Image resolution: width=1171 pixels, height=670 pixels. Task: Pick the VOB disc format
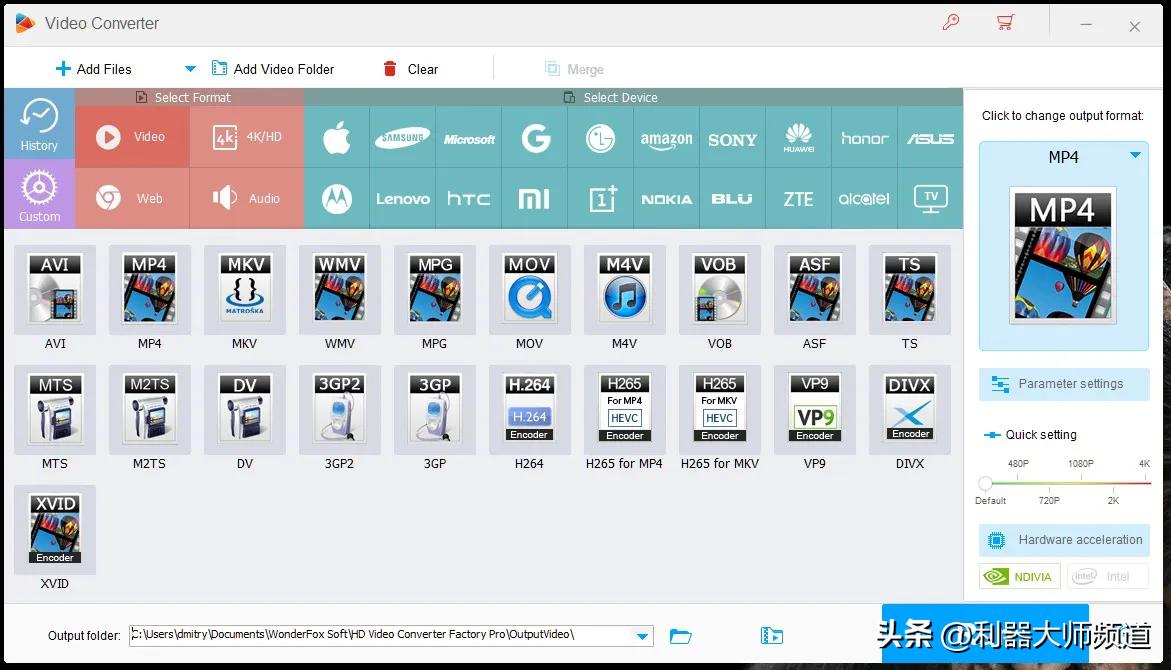pos(719,289)
